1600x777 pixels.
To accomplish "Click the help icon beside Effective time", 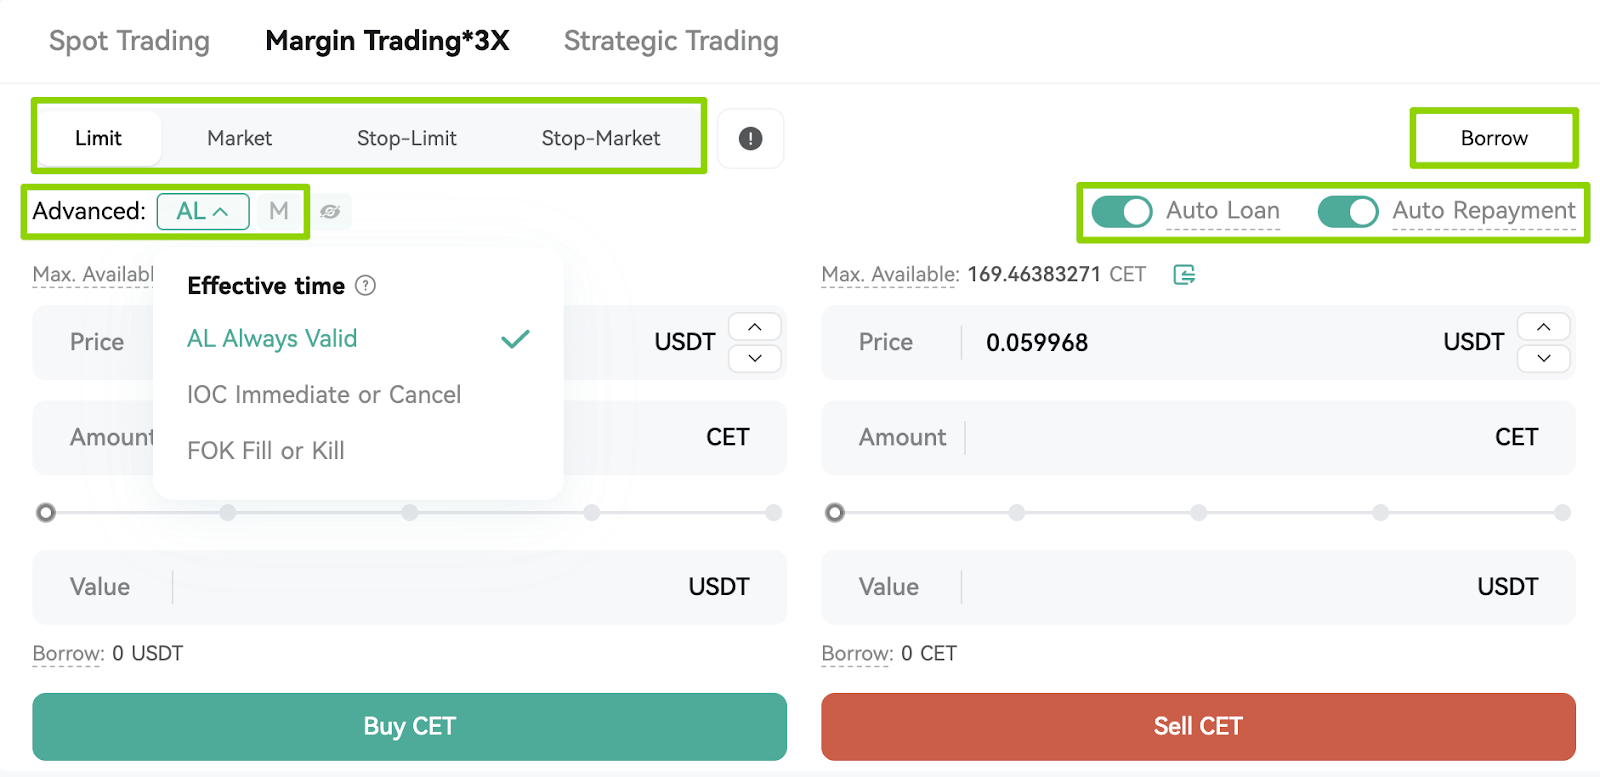I will click(366, 286).
